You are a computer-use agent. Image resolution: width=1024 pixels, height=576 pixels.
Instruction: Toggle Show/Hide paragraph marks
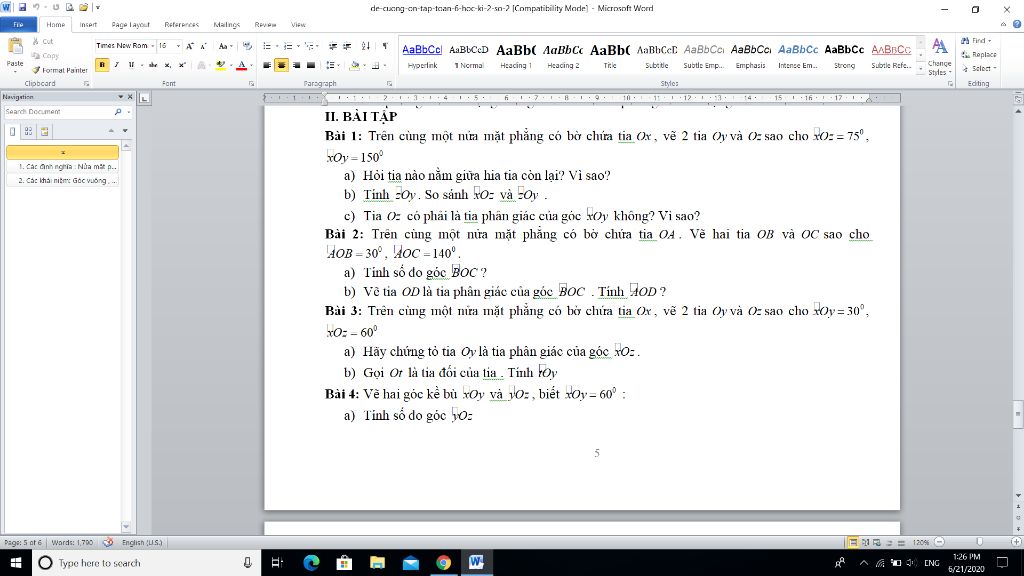pyautogui.click(x=385, y=46)
